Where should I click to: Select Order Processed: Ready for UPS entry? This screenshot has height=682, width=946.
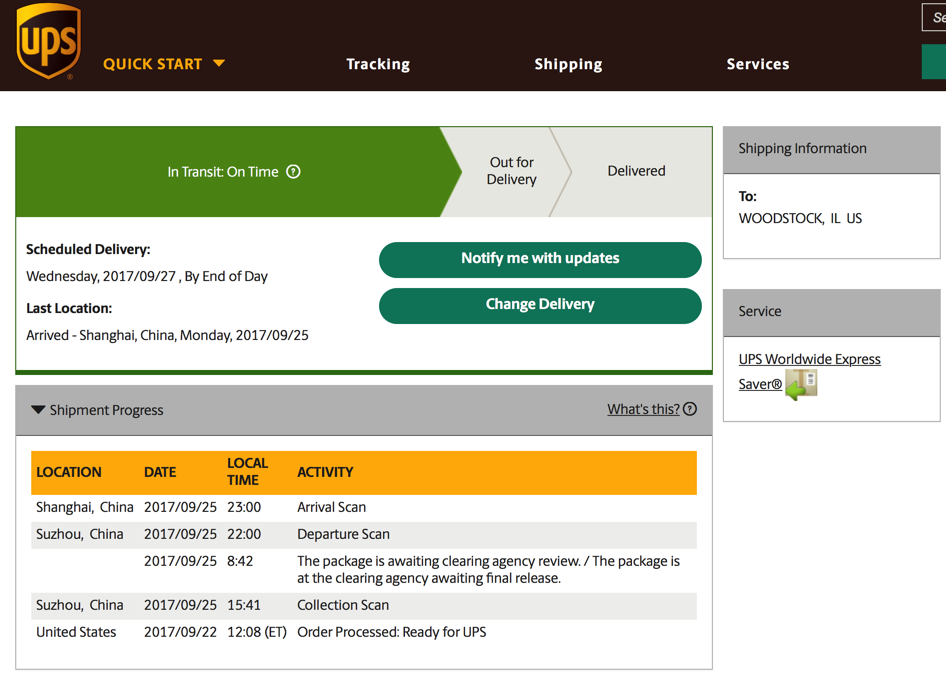[392, 632]
